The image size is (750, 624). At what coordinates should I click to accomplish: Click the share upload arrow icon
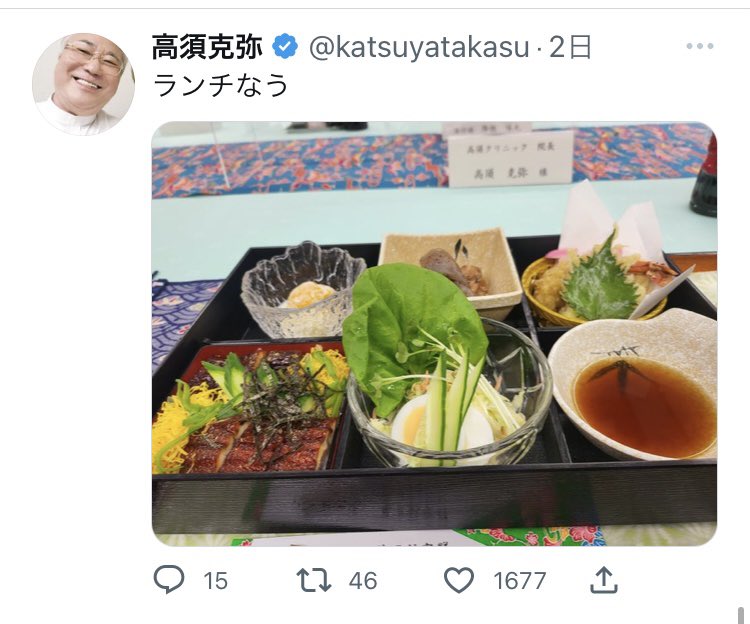(604, 580)
